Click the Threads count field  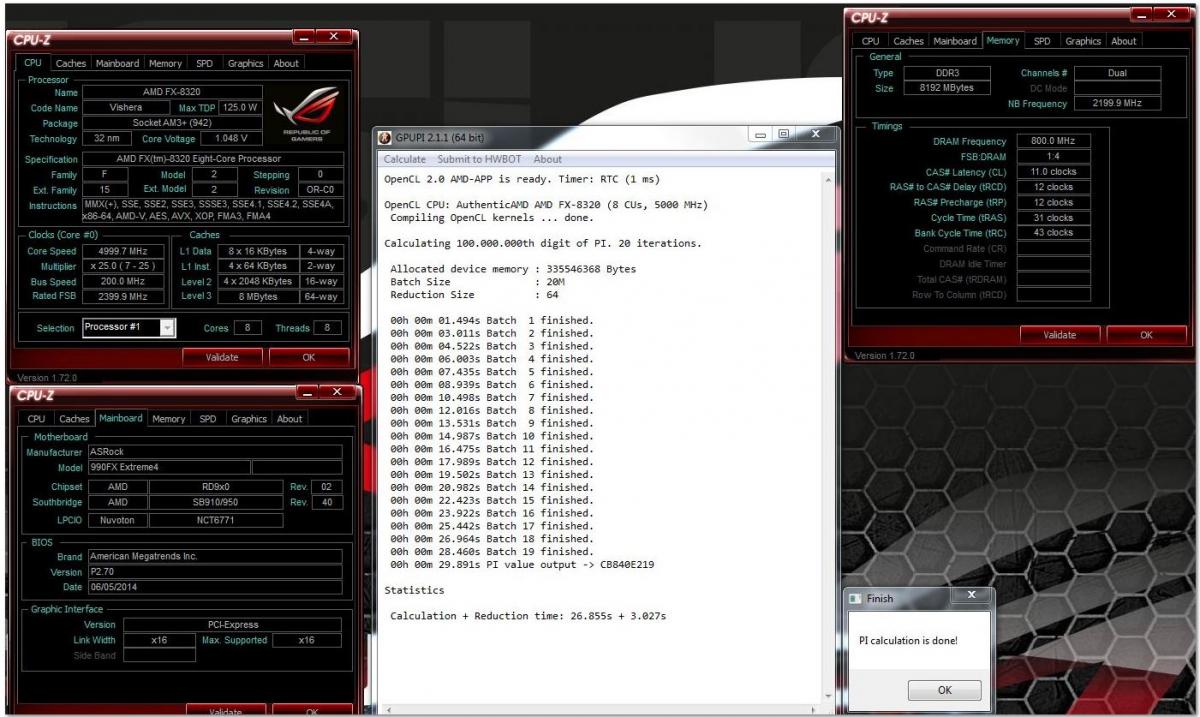(x=327, y=327)
